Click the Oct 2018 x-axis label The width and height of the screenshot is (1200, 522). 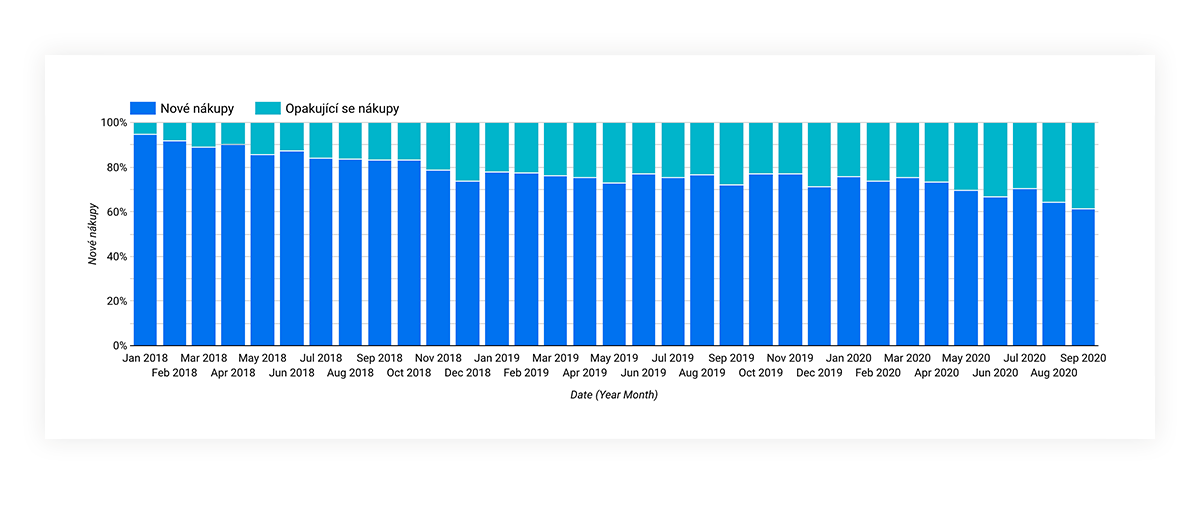(409, 373)
